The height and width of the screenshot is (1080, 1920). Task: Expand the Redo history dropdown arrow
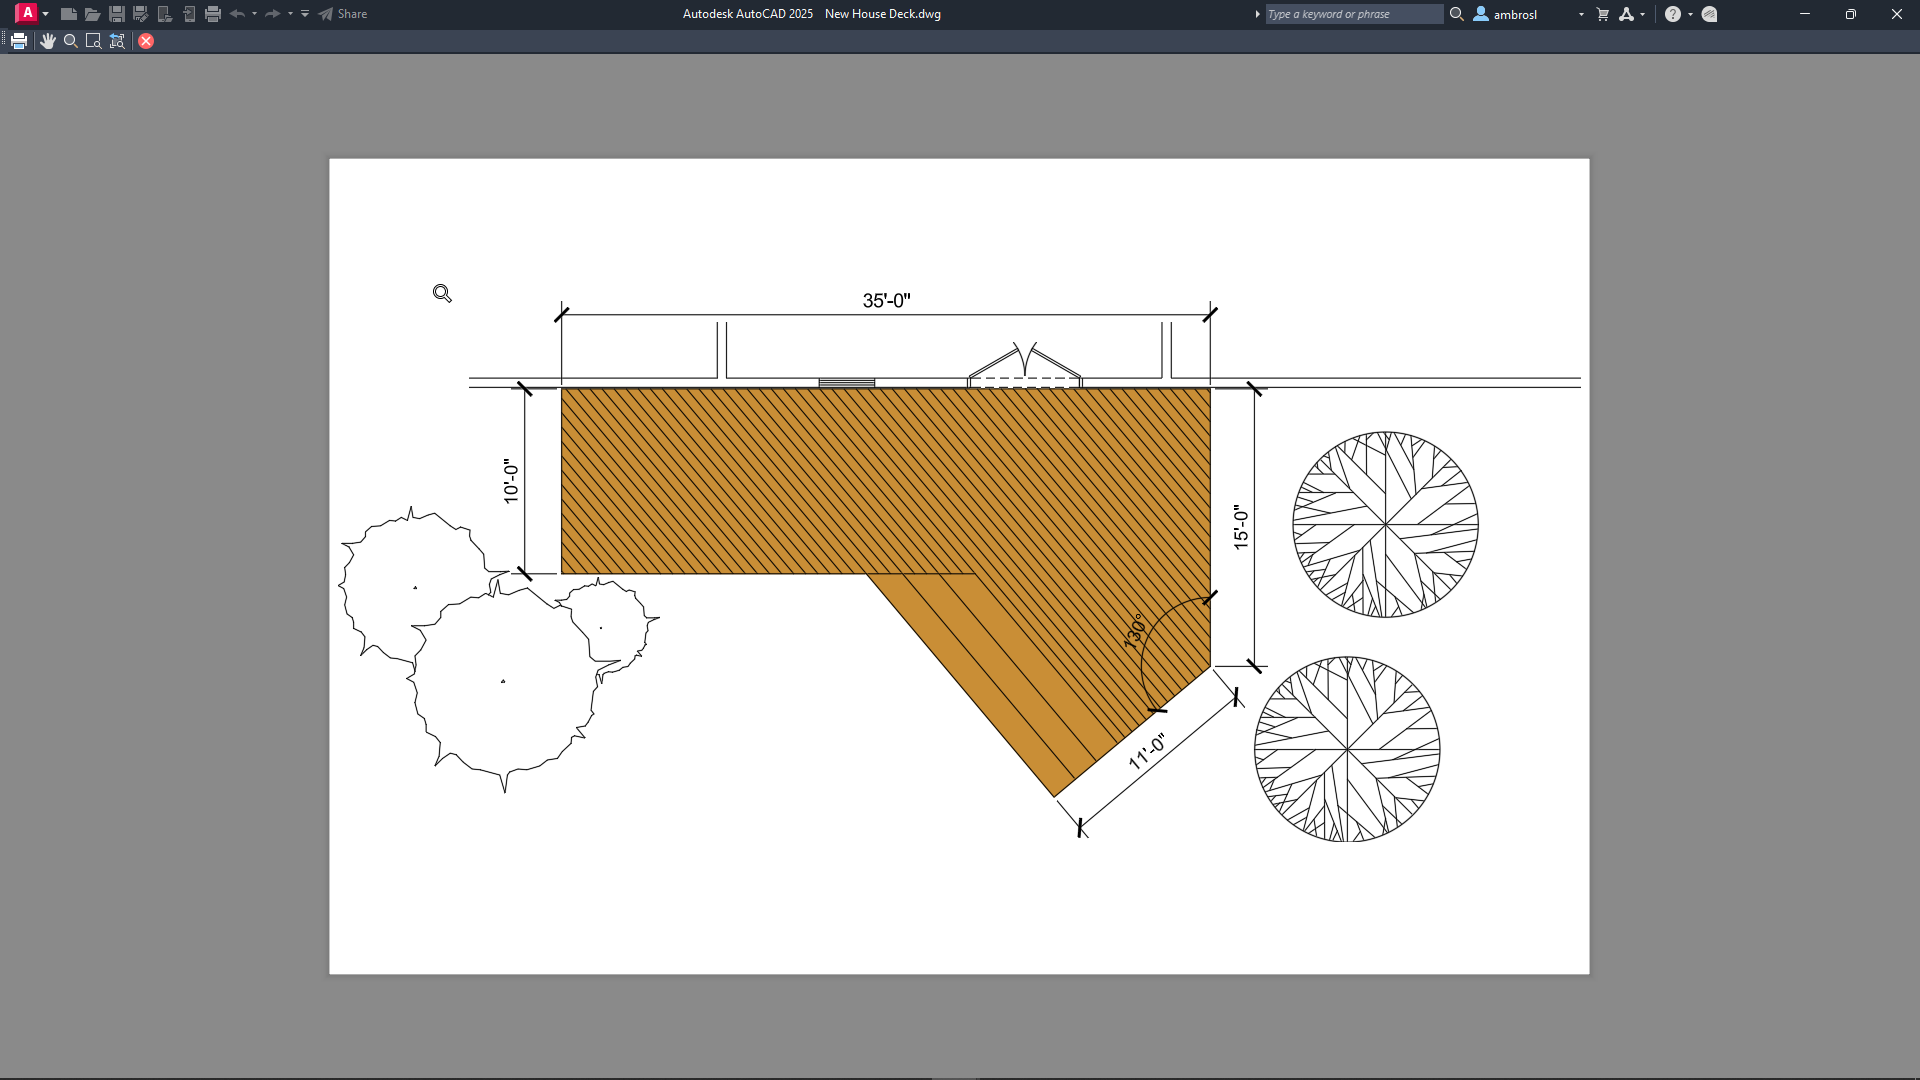[x=290, y=14]
